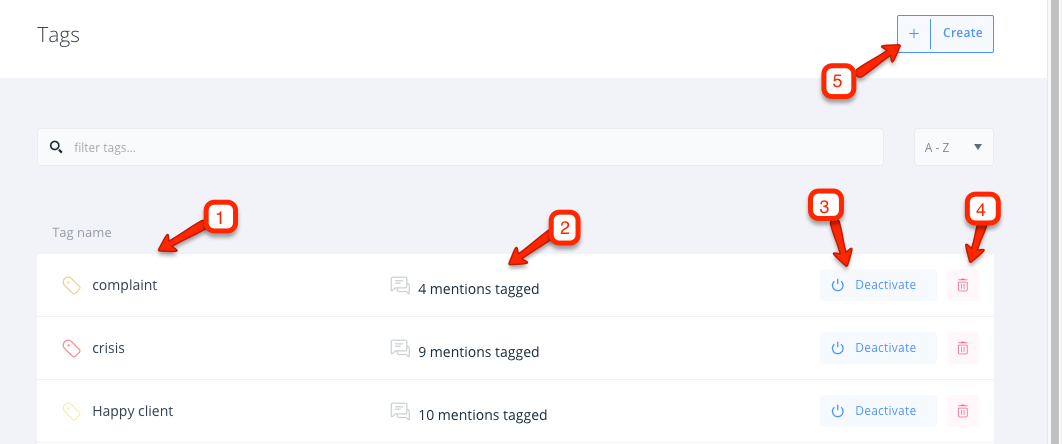Image resolution: width=1062 pixels, height=444 pixels.
Task: Click the Tag name column header
Action: (x=82, y=233)
